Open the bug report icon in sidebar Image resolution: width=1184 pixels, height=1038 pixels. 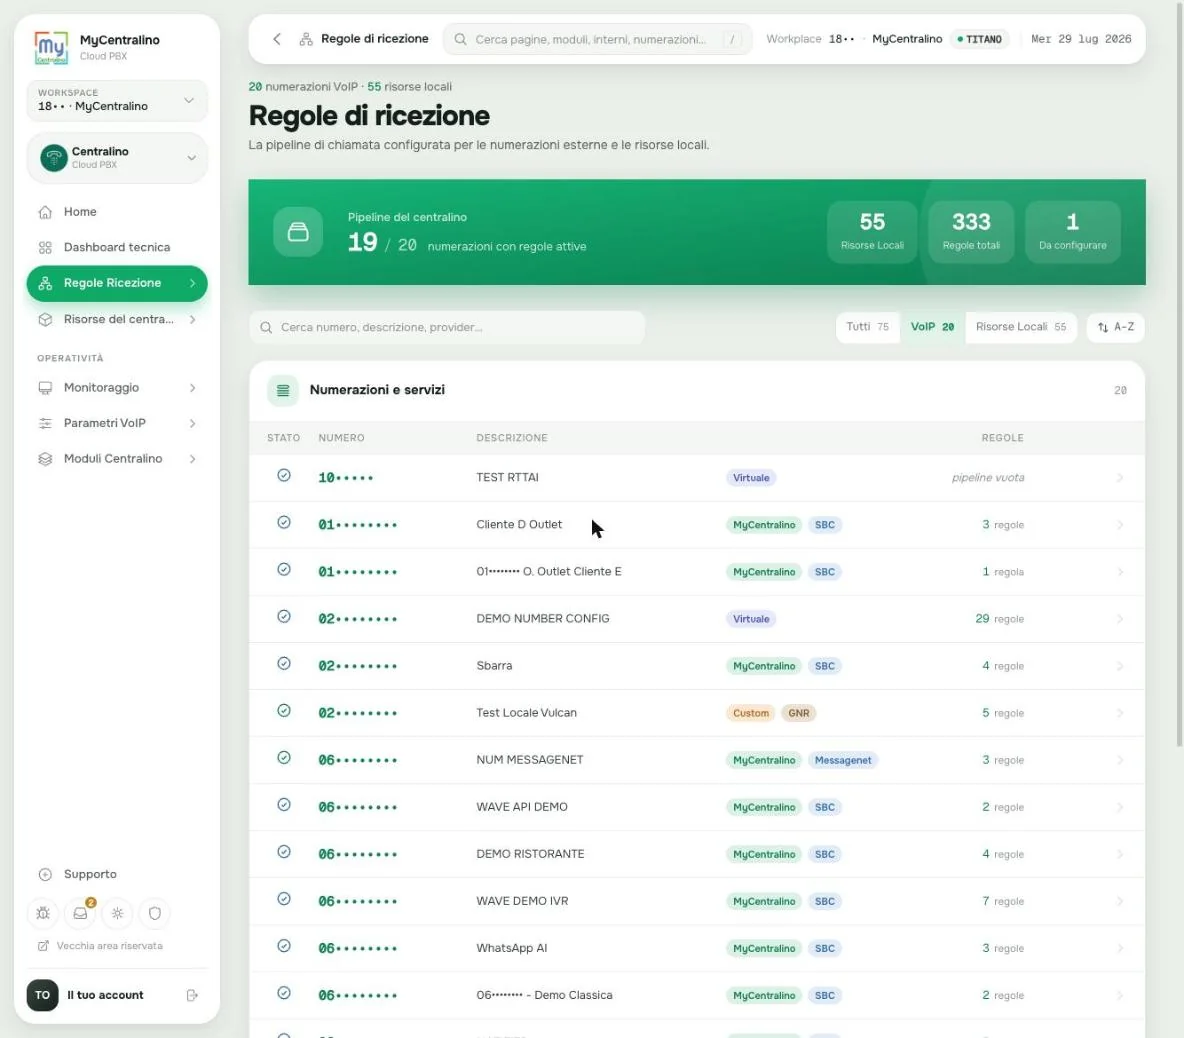click(x=43, y=913)
